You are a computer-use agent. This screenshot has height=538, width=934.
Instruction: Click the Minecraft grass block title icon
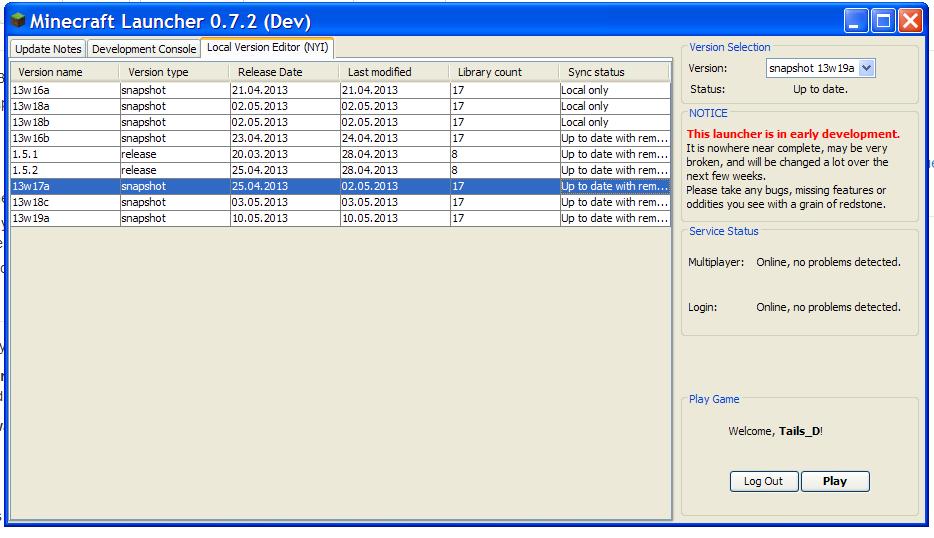pos(17,21)
